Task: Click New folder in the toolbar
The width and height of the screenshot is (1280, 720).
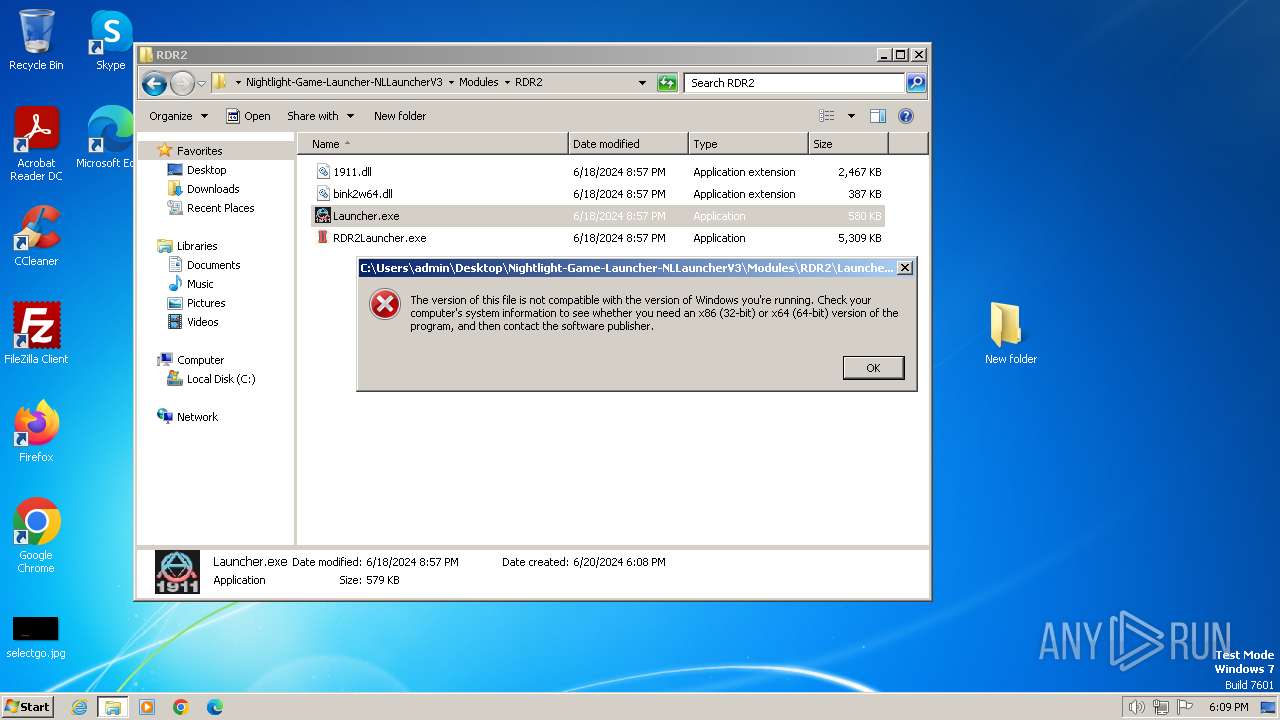Action: (x=400, y=116)
